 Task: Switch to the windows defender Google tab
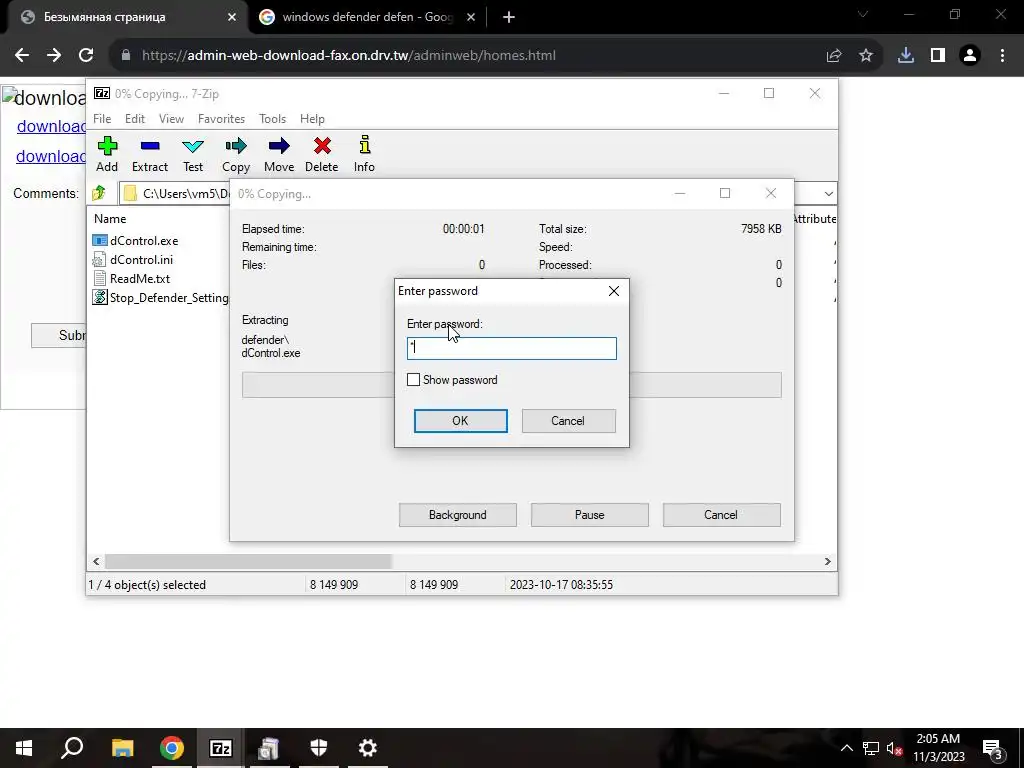tap(367, 17)
